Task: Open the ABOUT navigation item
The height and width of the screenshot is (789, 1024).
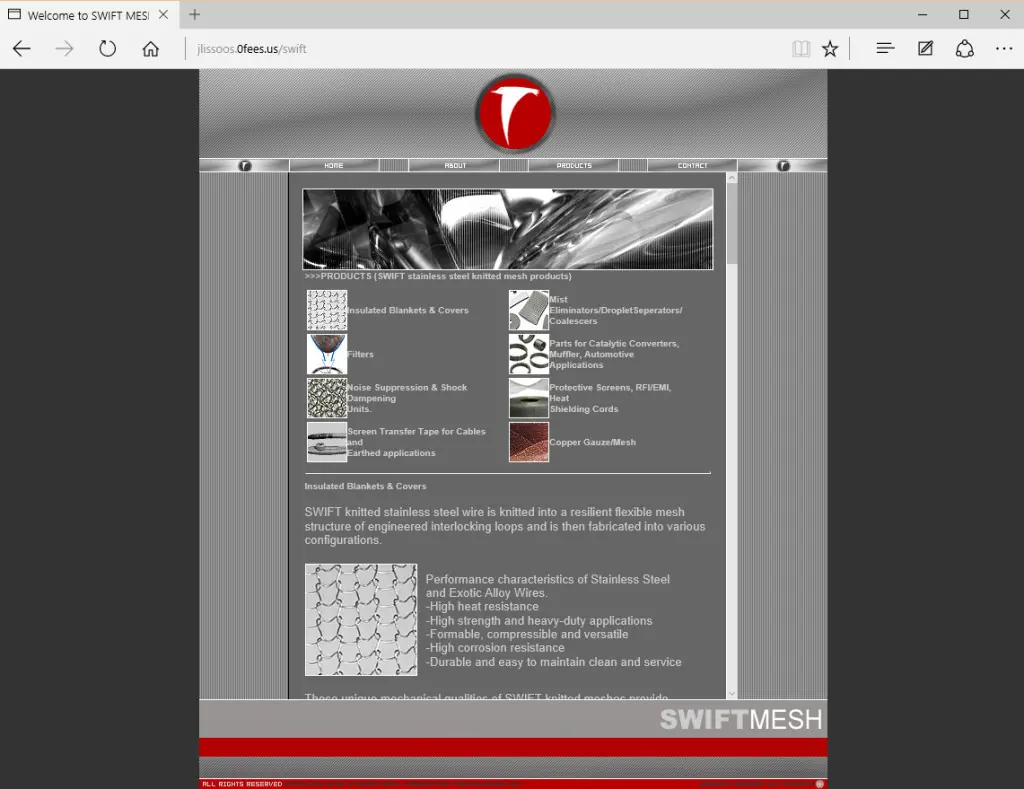Action: pyautogui.click(x=455, y=165)
